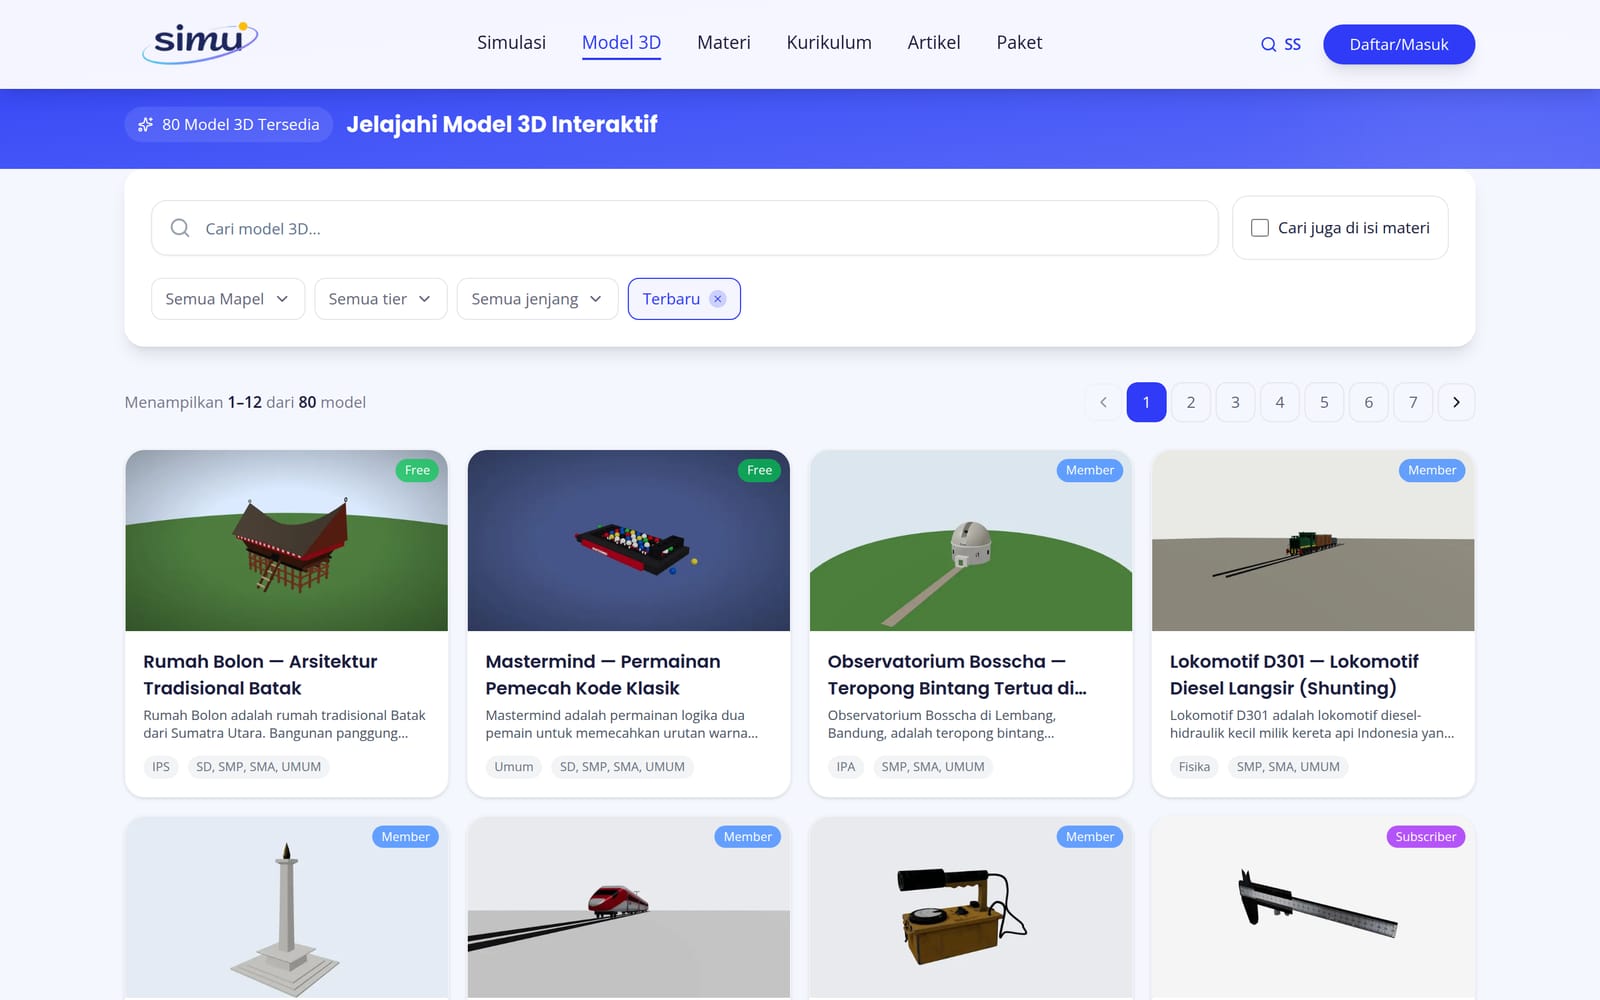Open the Rumah Bolon model thumbnail
Image resolution: width=1600 pixels, height=1000 pixels.
pos(287,540)
